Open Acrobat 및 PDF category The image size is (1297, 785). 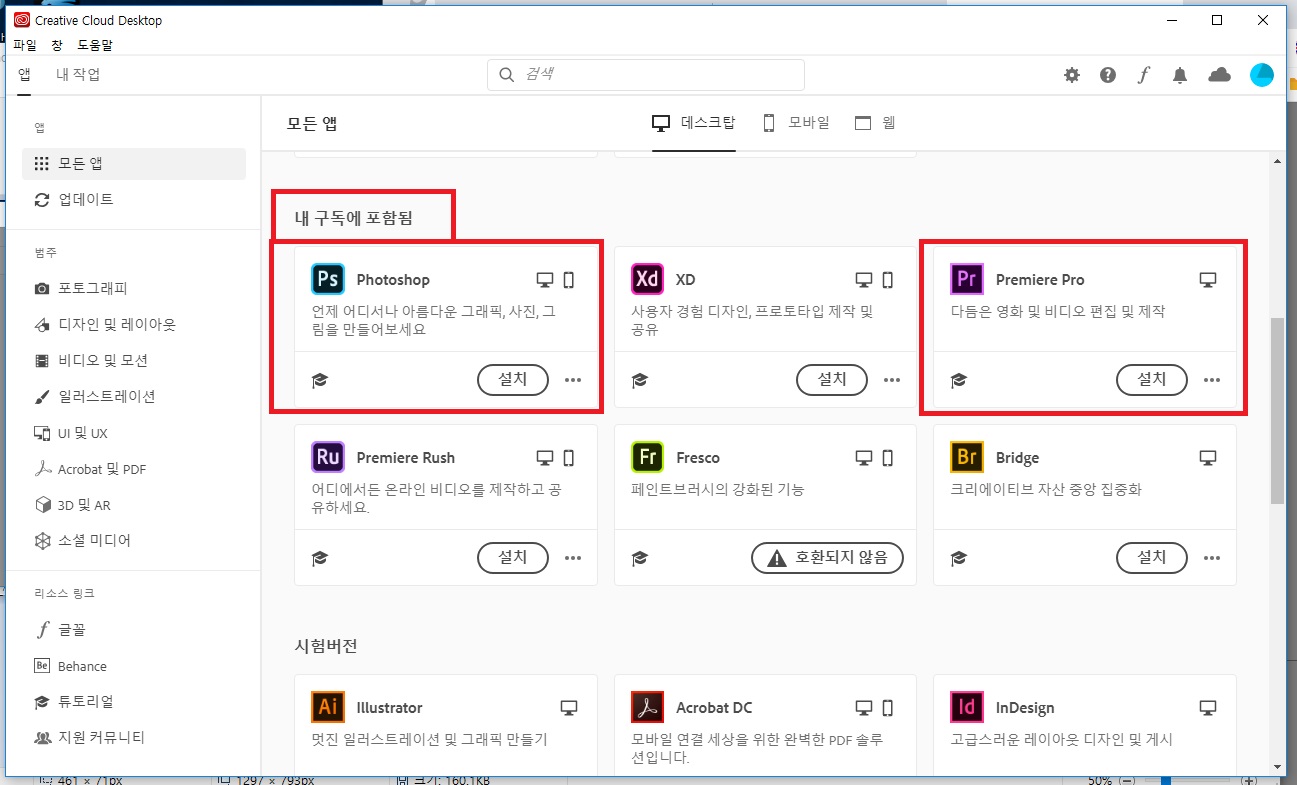[134, 469]
